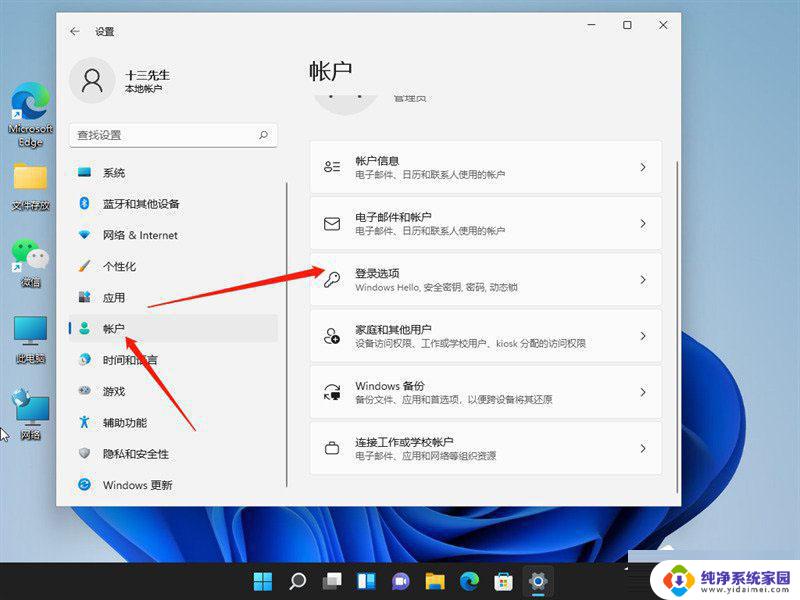Expand the 帐户信息 row chevron
Image resolution: width=800 pixels, height=600 pixels.
643,167
